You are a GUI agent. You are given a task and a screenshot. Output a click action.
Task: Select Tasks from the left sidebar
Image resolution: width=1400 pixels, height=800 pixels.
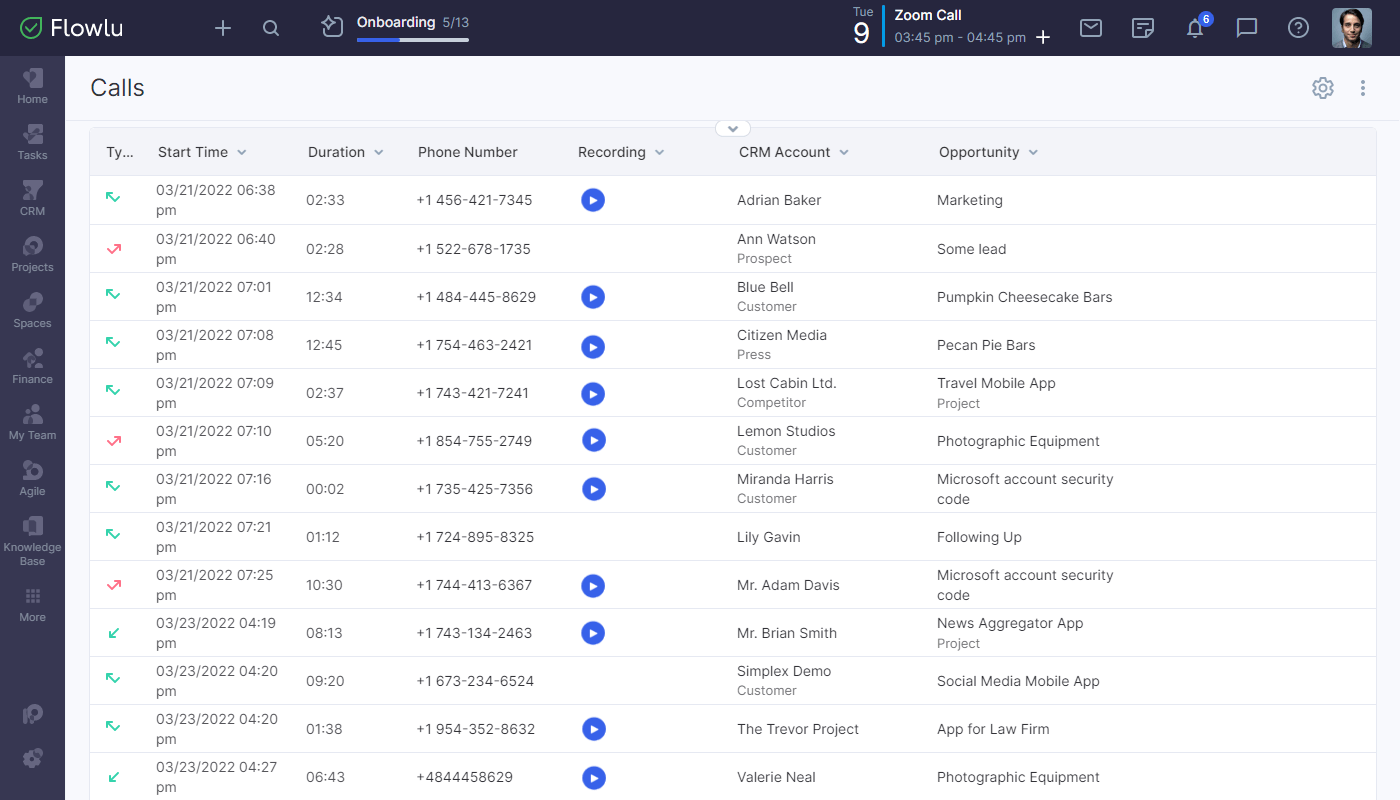32,139
